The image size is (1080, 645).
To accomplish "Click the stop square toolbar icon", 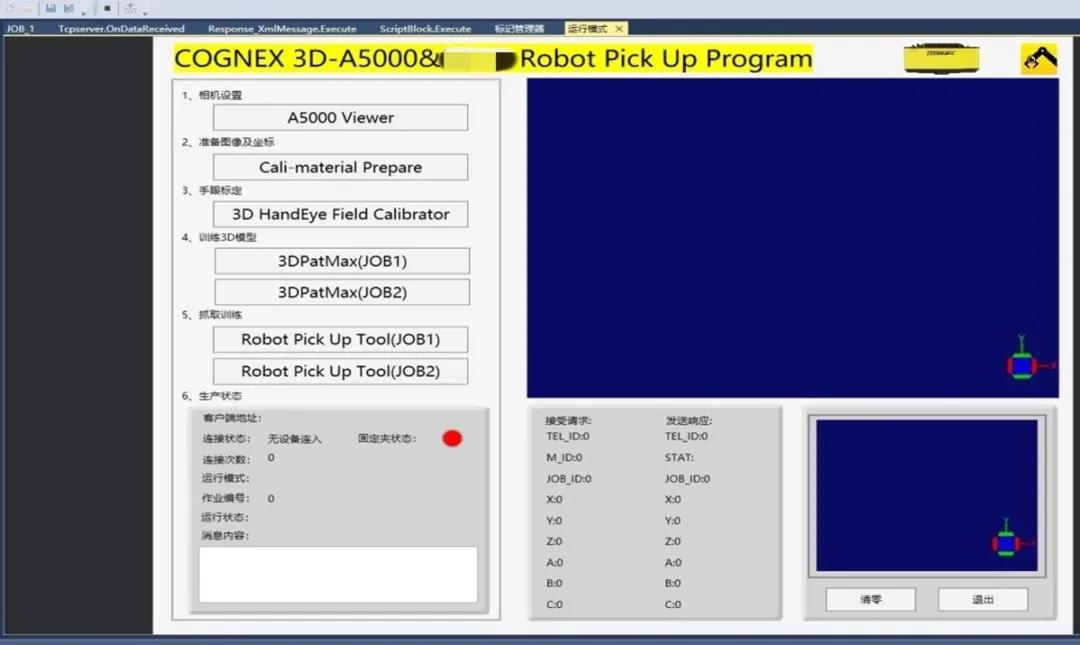I will [107, 8].
